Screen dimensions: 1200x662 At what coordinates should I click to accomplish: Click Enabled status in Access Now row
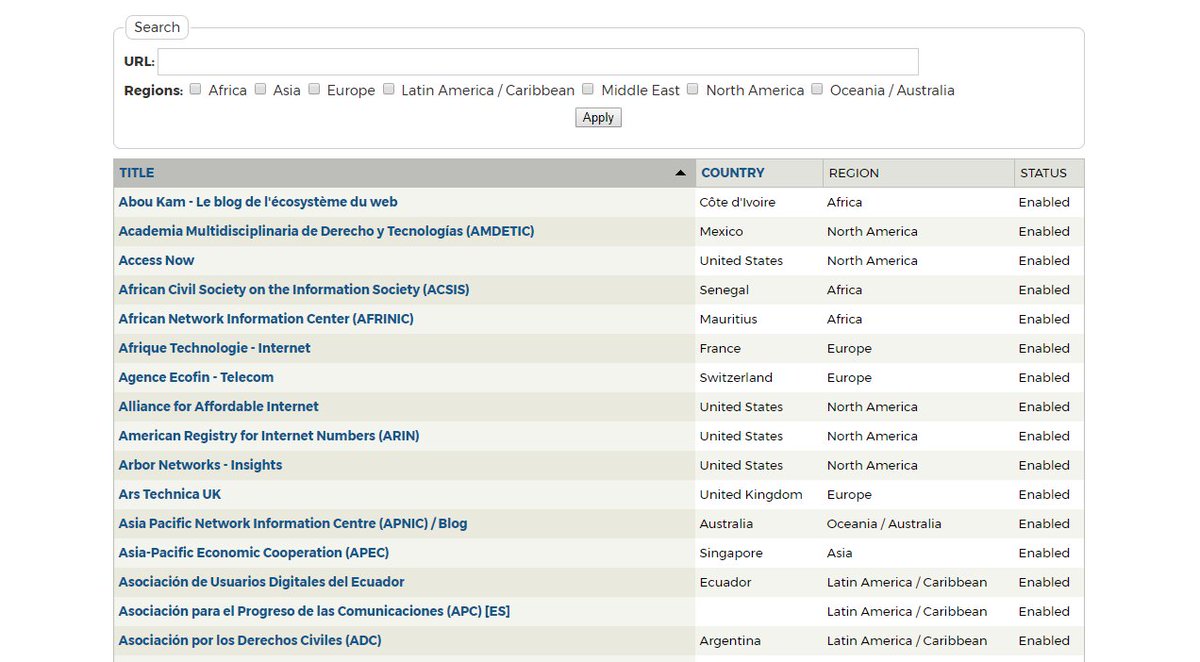pos(1044,260)
